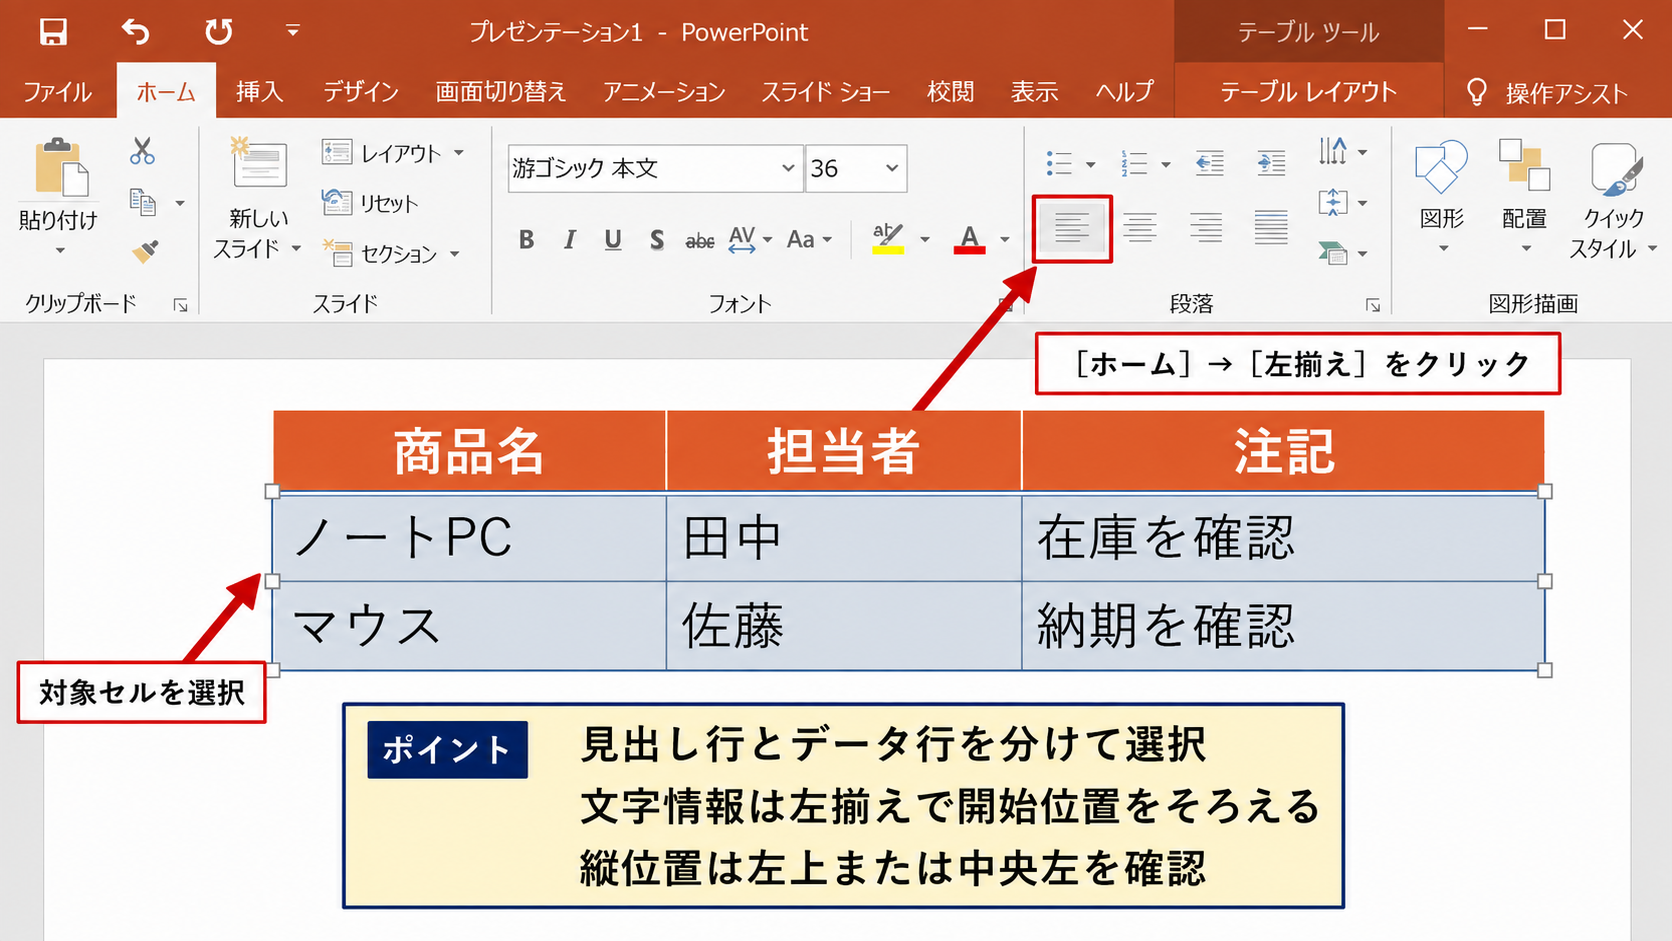Apply the yellow text highlight color
This screenshot has height=941, width=1672.
point(887,239)
